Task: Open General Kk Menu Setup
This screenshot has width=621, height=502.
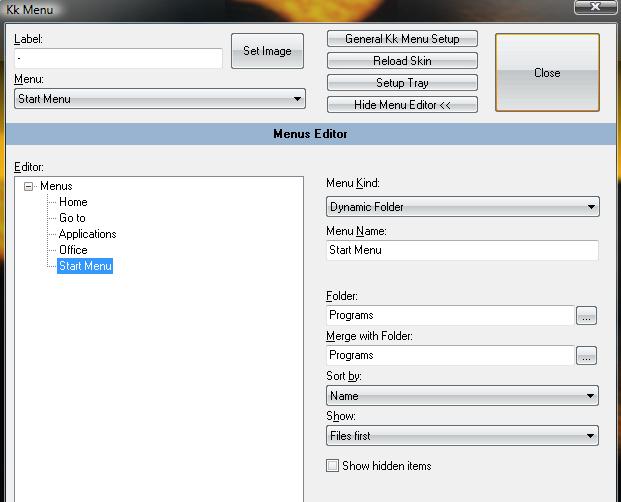Action: click(402, 39)
